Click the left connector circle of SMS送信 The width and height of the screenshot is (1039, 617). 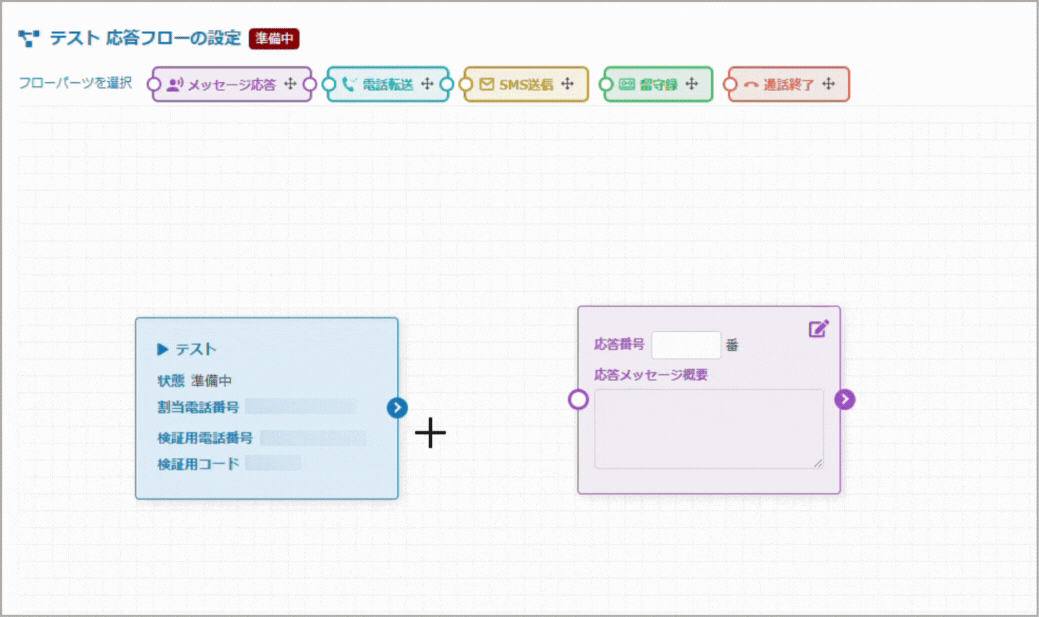pos(466,84)
